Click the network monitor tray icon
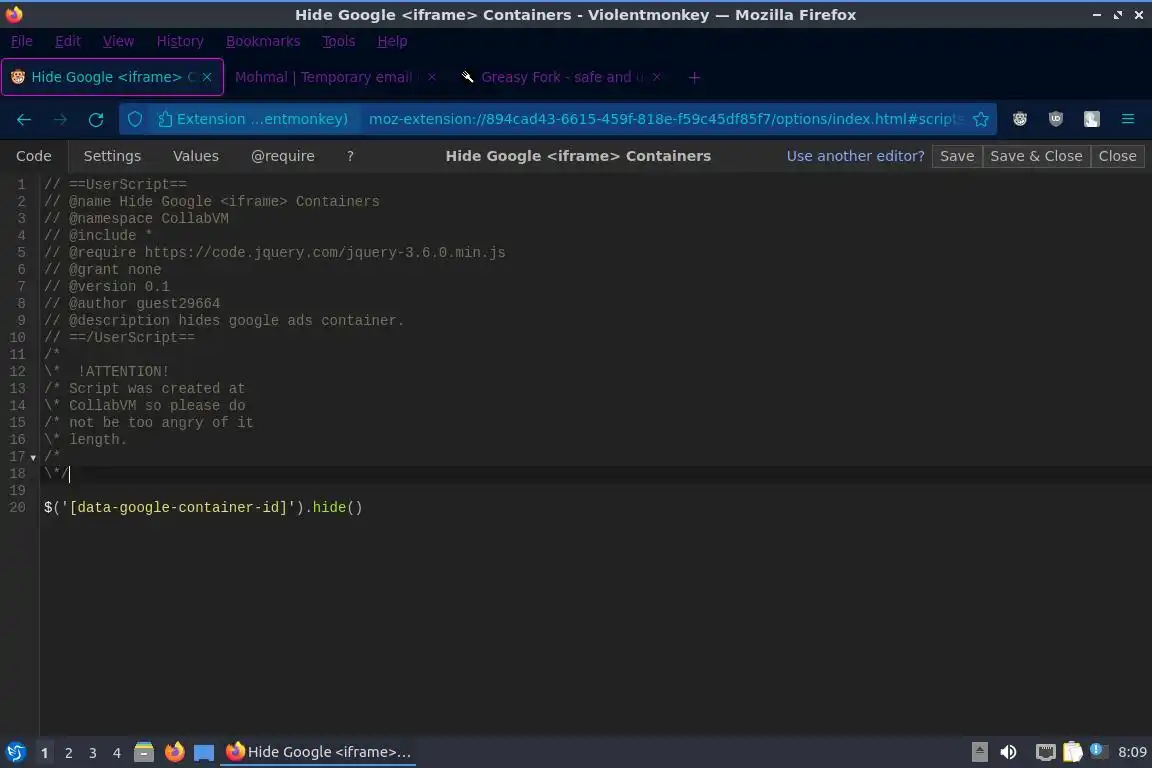Screen dimensions: 1152x768 1045,752
